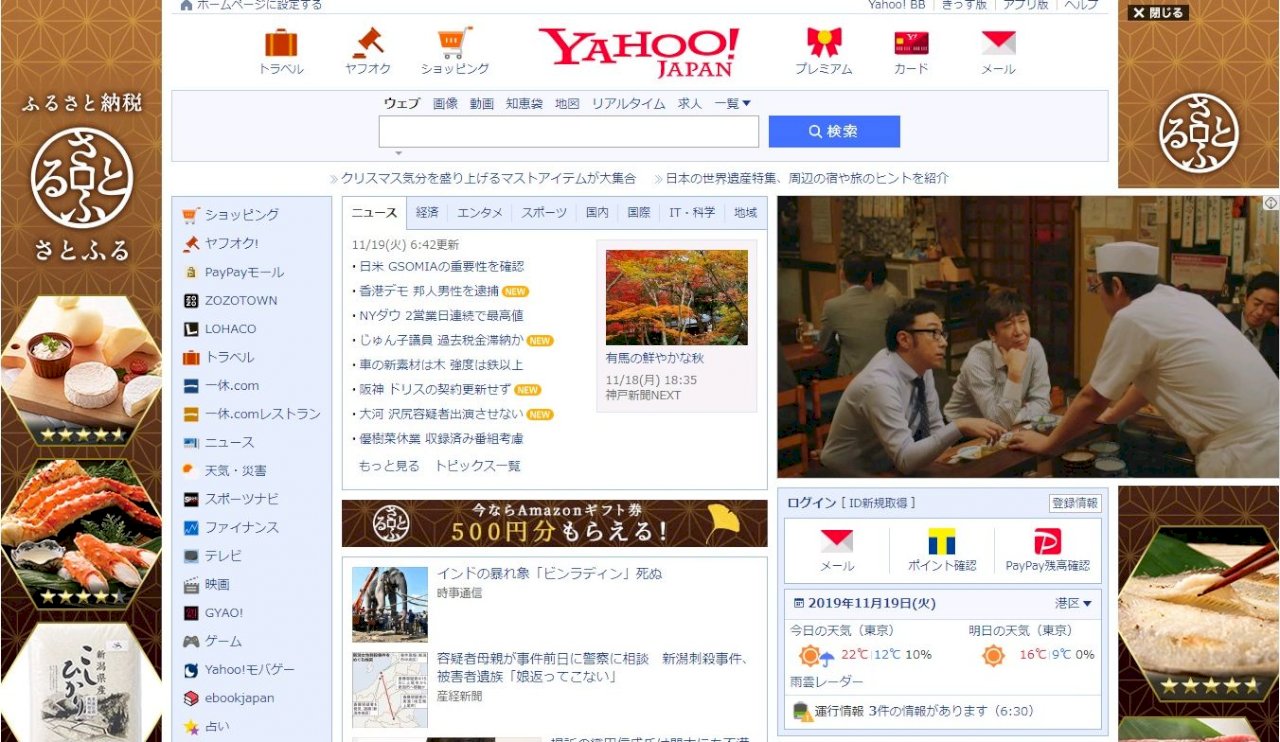The image size is (1280, 742).
Task: Click the ファイナンス chart icon
Action: tap(191, 527)
